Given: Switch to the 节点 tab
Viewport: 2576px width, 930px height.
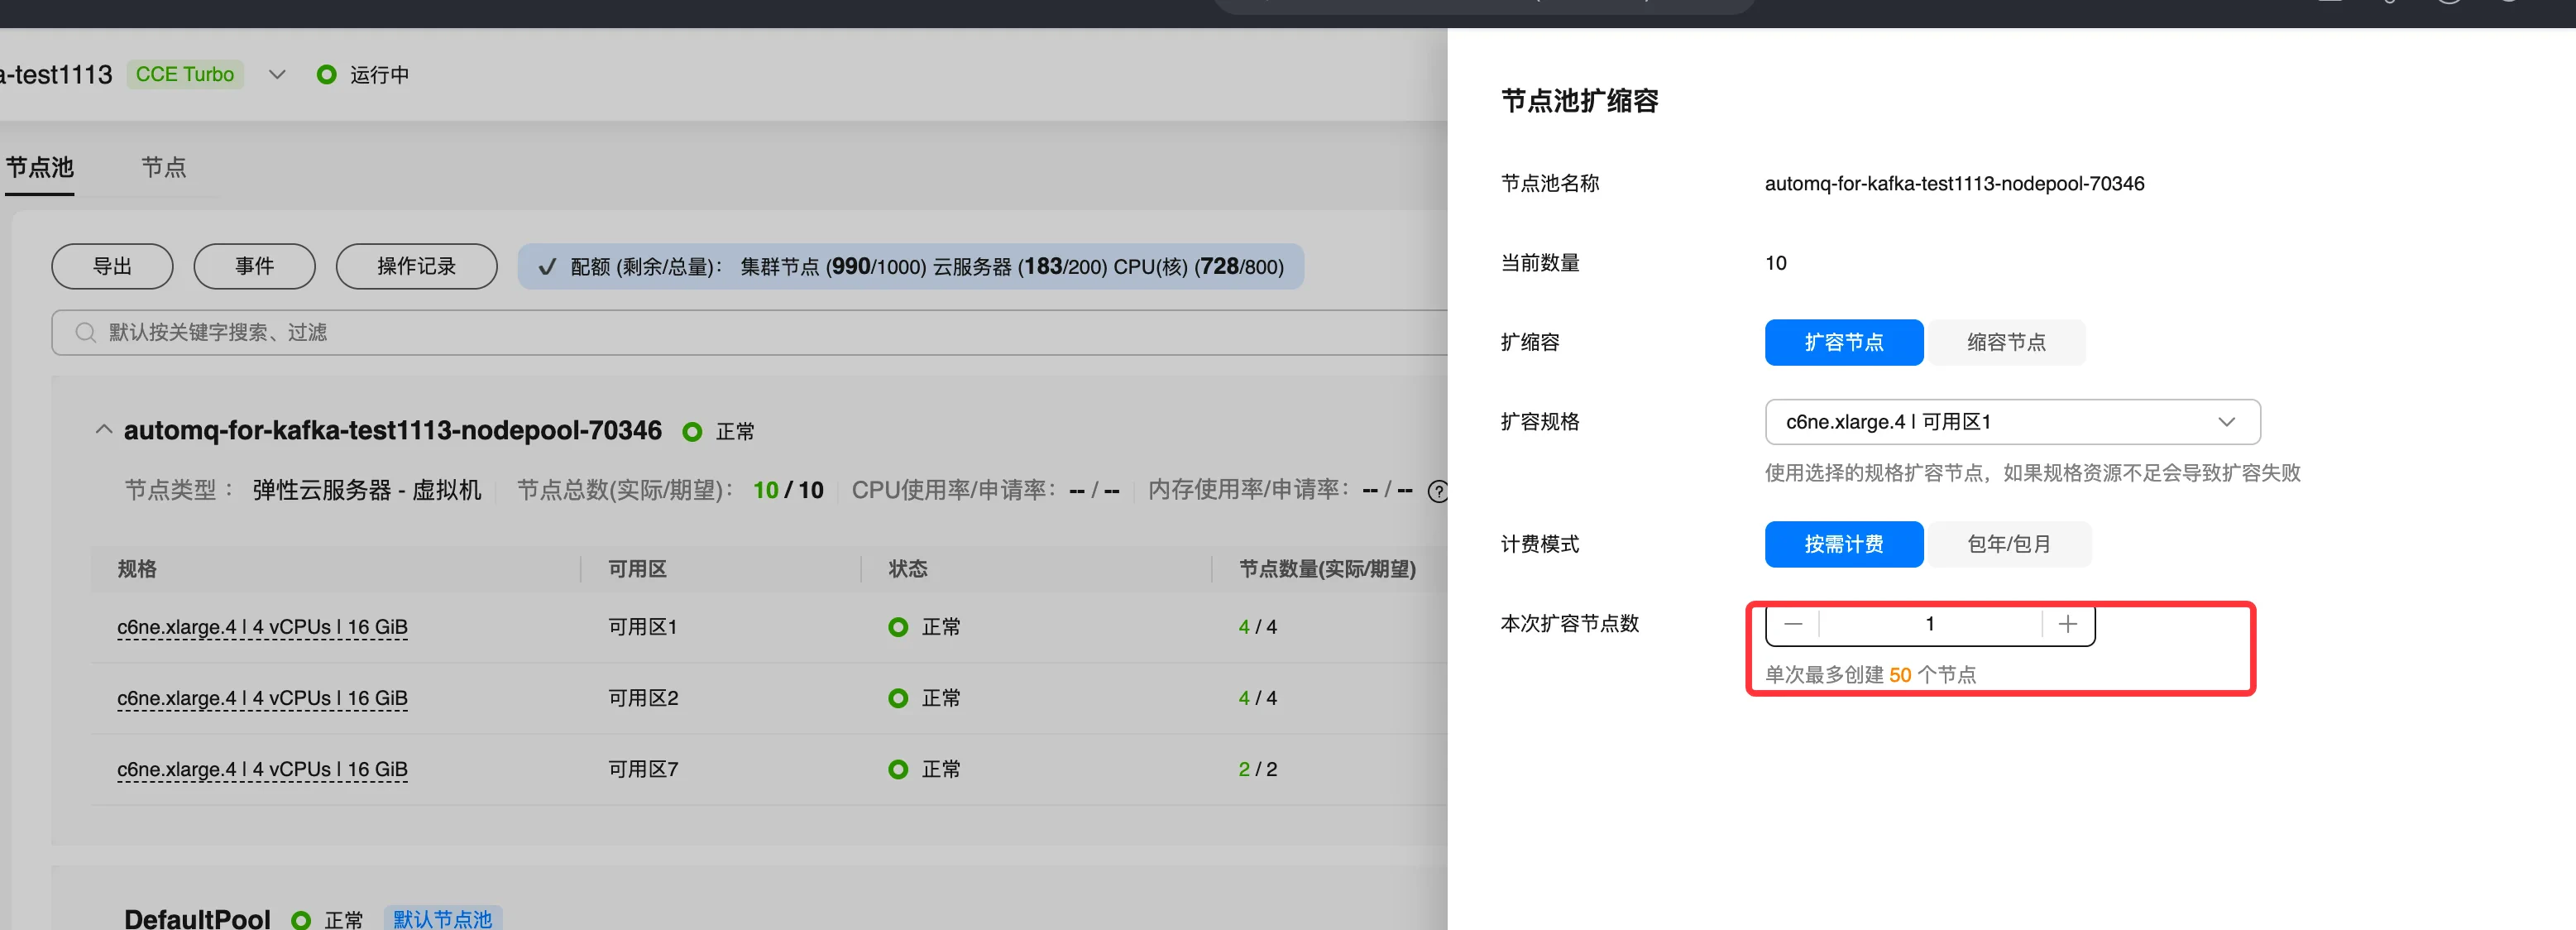Looking at the screenshot, I should pos(164,167).
